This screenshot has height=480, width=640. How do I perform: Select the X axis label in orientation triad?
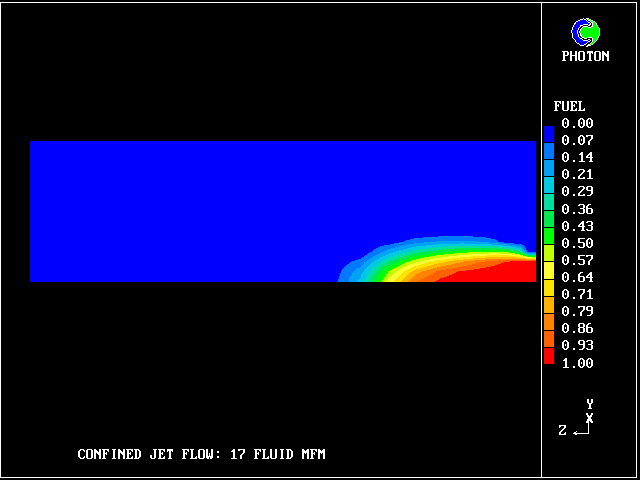[x=590, y=417]
